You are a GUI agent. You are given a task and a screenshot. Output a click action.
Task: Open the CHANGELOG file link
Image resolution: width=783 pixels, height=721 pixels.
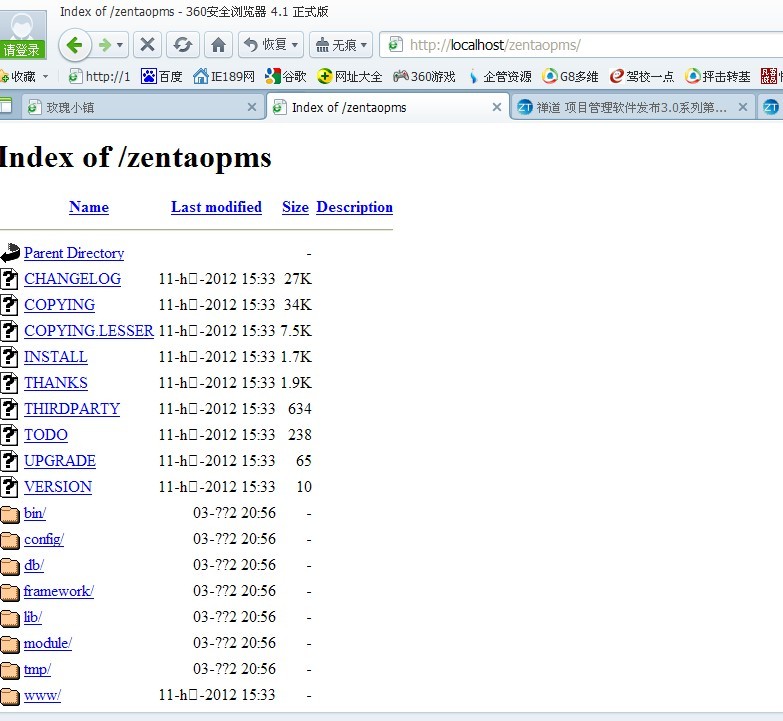(72, 279)
